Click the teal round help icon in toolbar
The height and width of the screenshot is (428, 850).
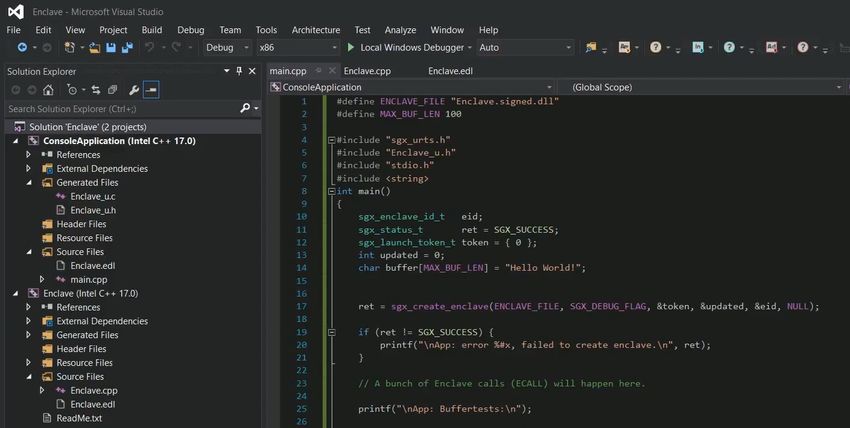729,48
